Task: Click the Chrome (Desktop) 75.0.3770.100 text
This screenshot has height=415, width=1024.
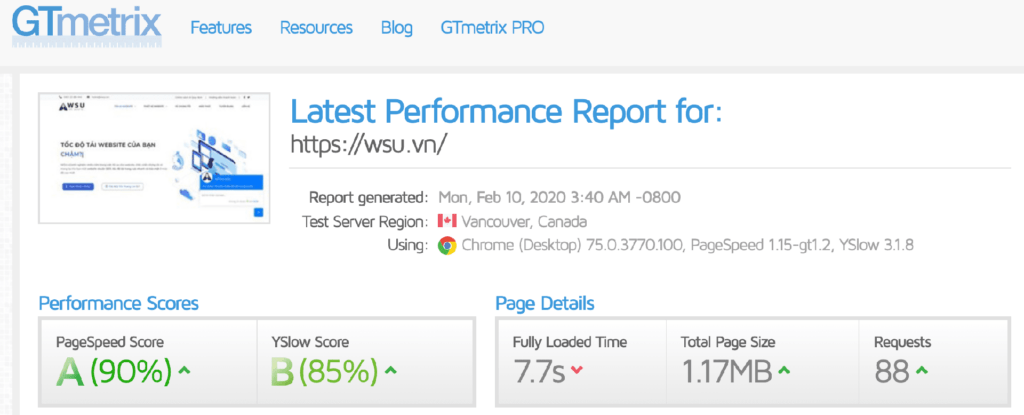Action: [x=572, y=246]
